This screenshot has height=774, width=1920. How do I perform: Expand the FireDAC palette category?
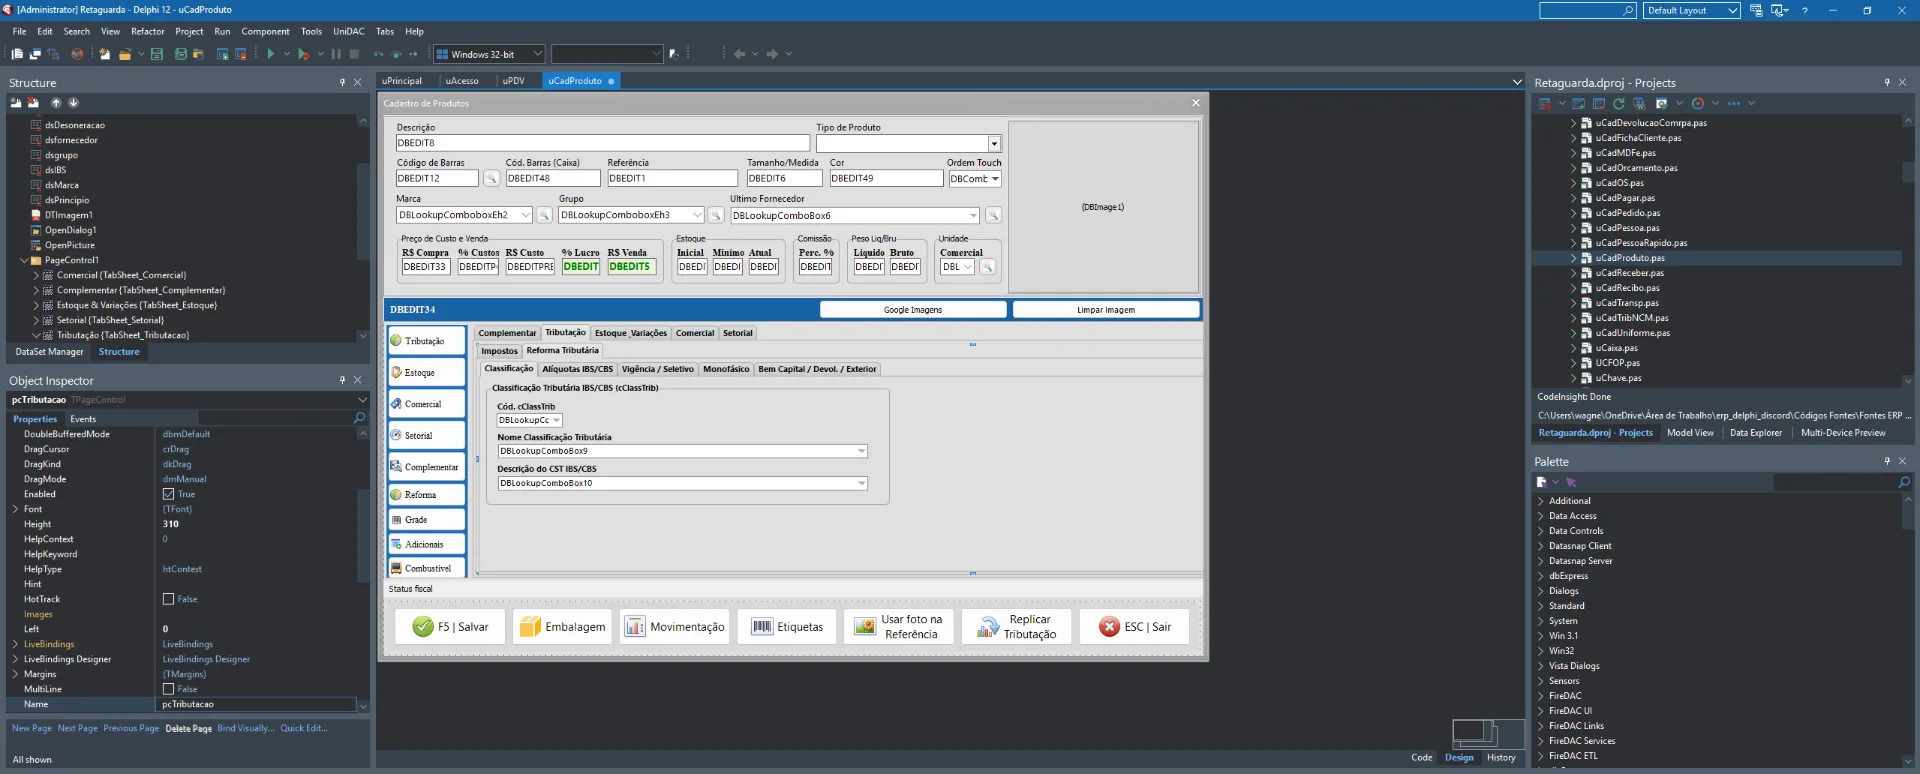click(1541, 696)
